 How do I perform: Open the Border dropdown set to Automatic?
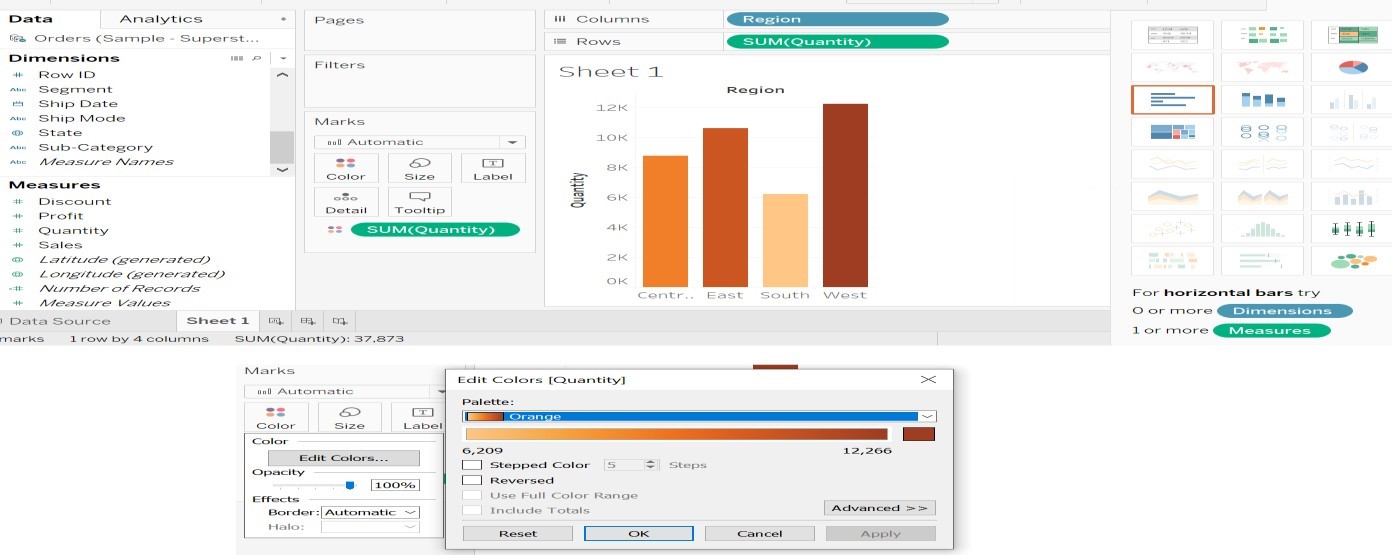click(370, 512)
